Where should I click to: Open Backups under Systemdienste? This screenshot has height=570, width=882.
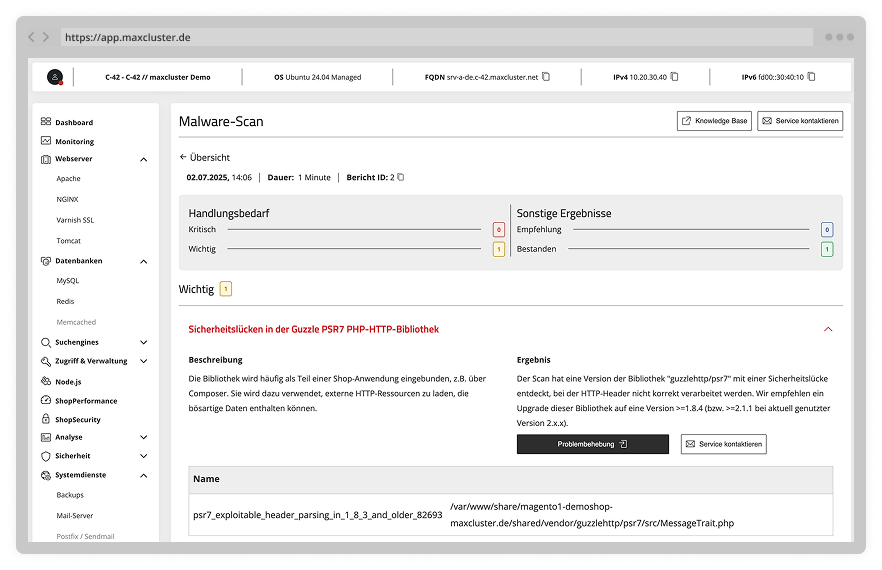pos(70,495)
